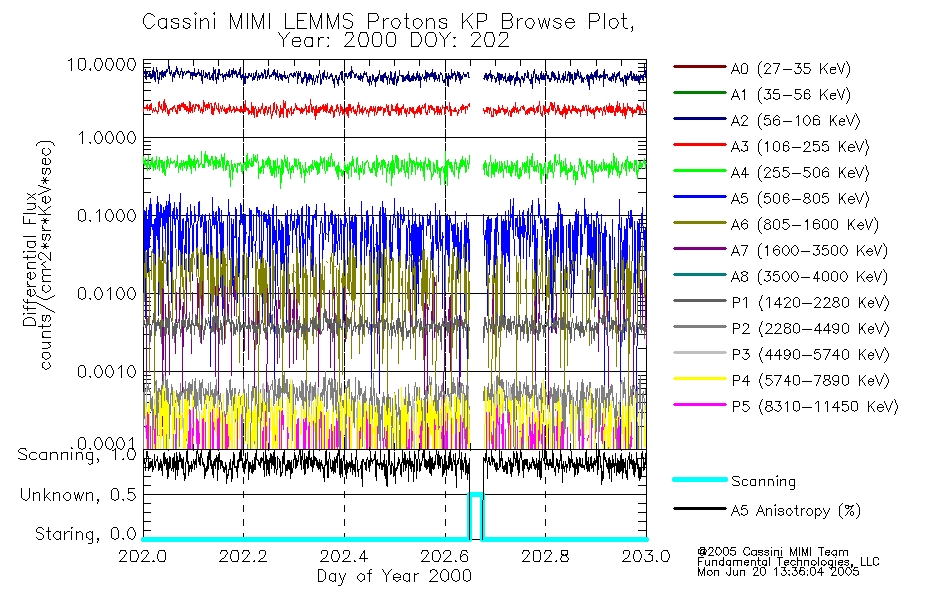Click the 'Staring, 0.0' axis label
950x600 pixels.
86,534
